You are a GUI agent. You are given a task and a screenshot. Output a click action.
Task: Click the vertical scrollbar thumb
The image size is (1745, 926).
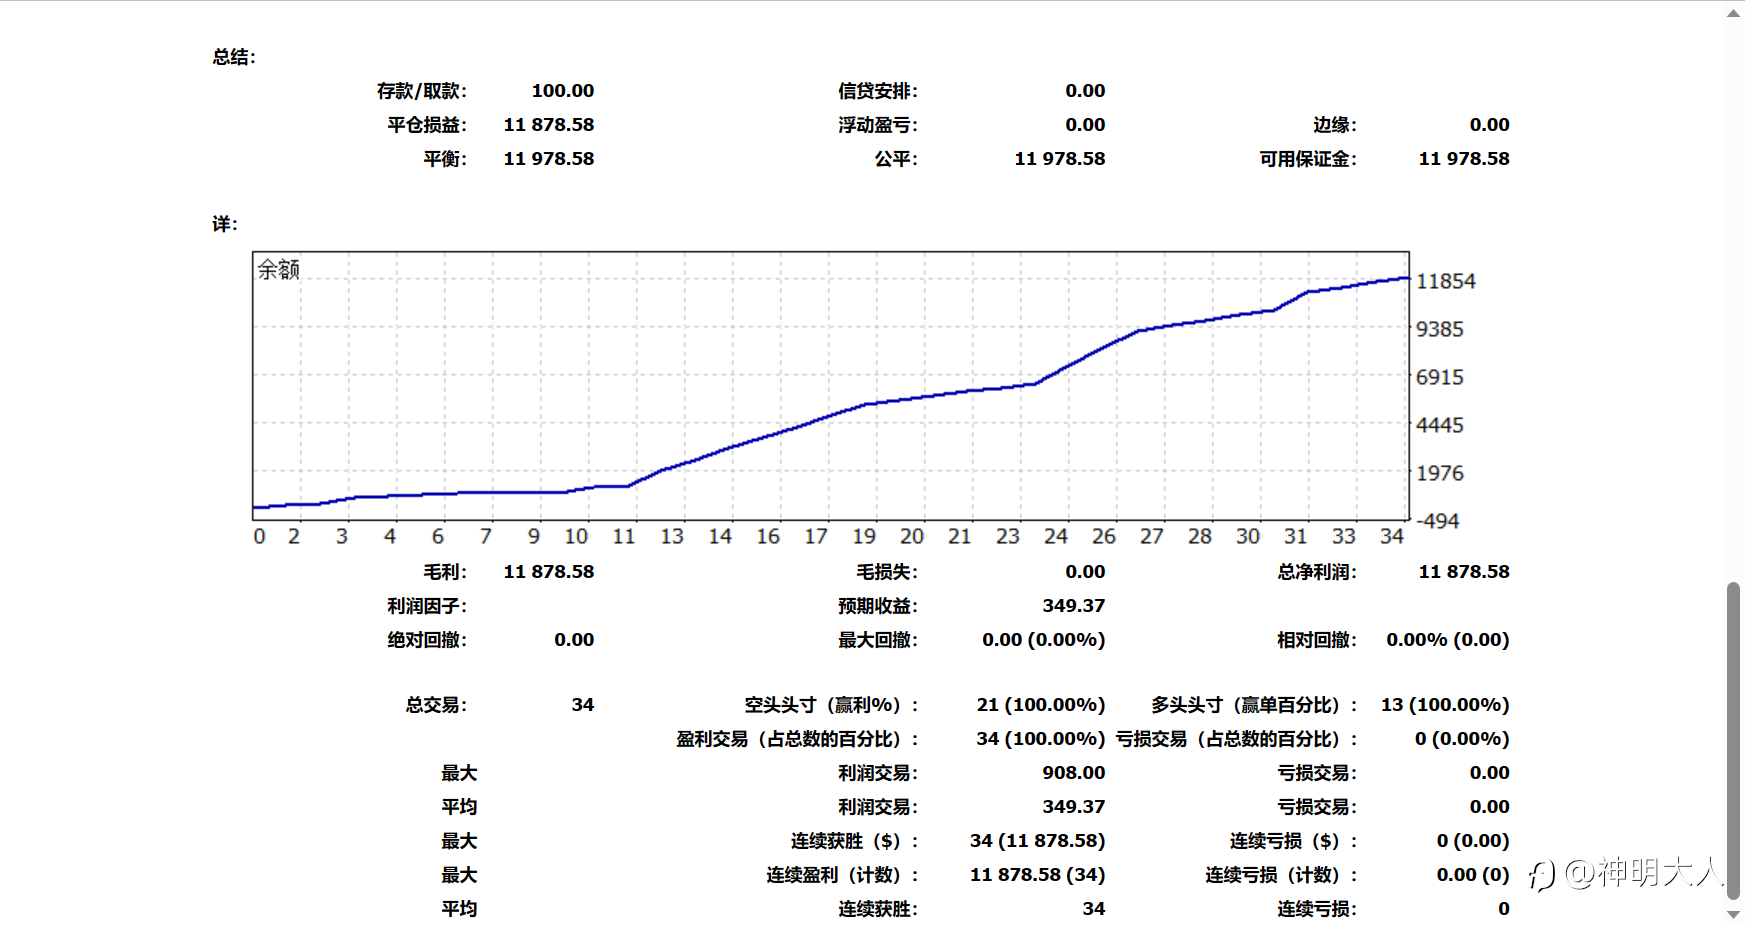(1733, 741)
